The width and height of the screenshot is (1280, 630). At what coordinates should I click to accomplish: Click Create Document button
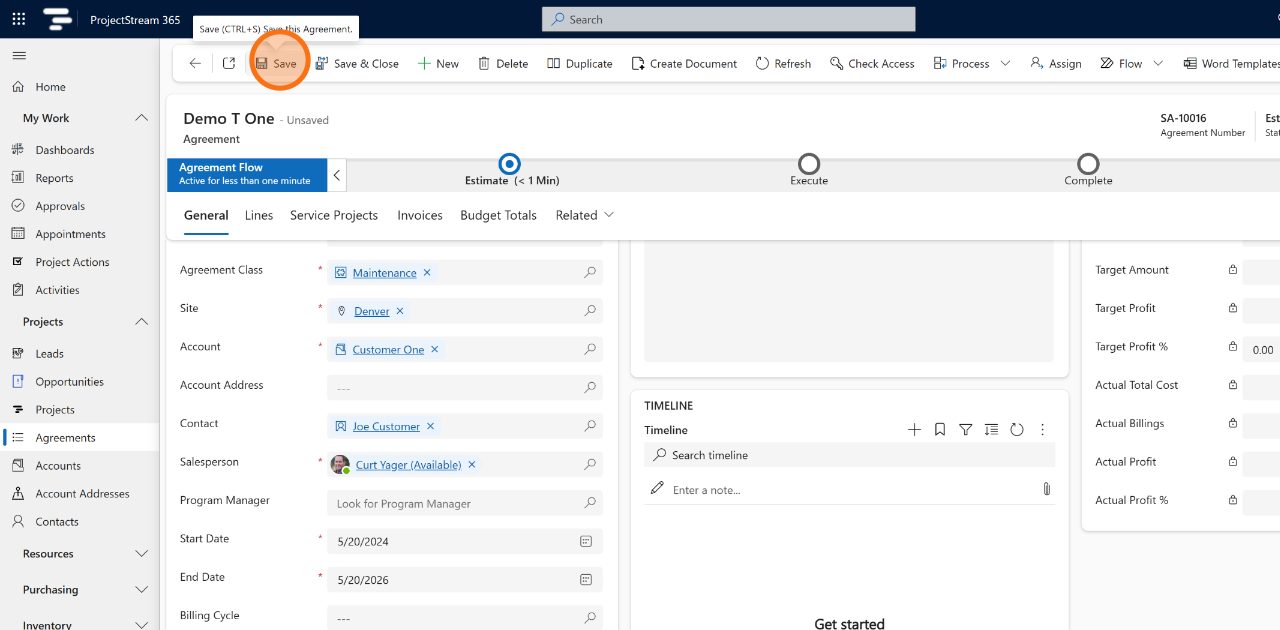(x=685, y=63)
